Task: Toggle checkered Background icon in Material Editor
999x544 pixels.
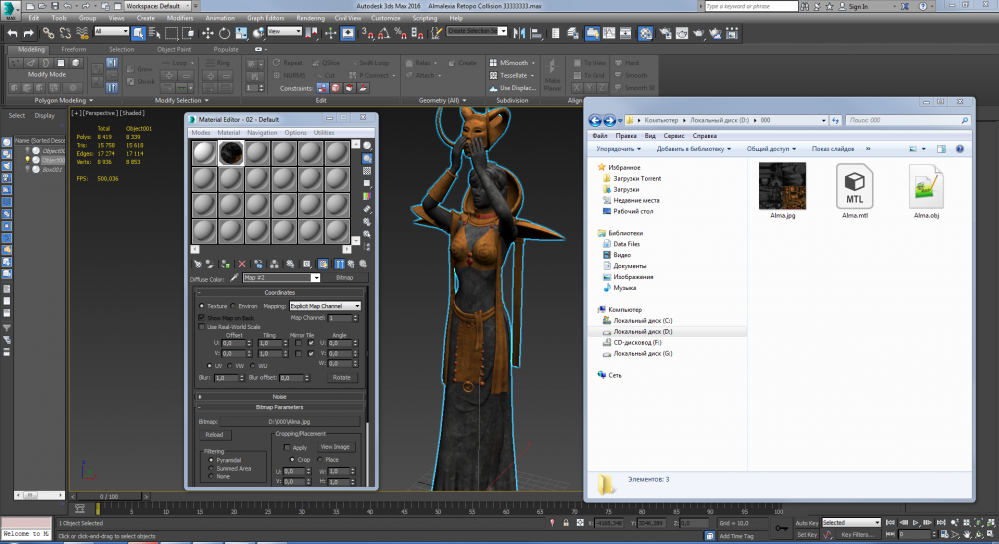Action: [368, 171]
